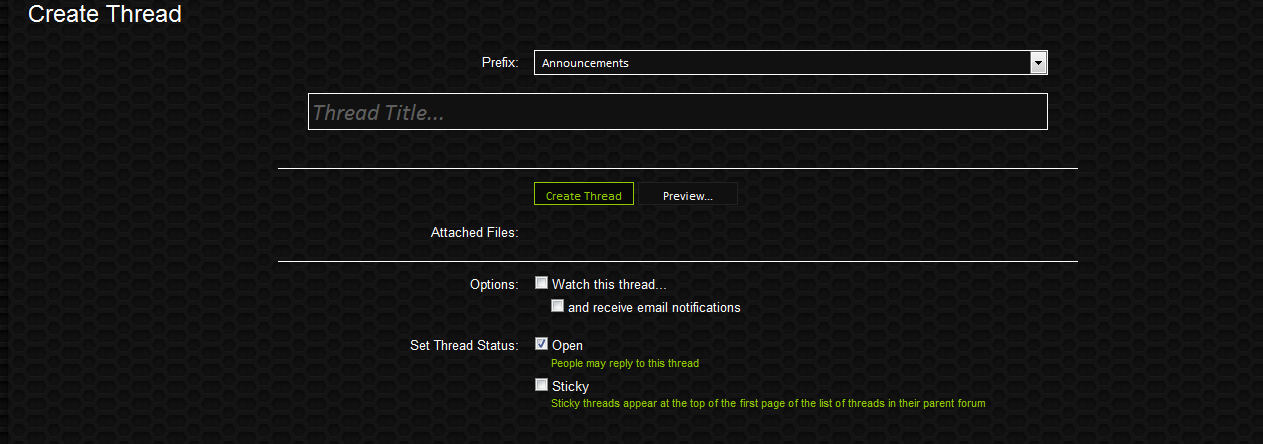The image size is (1263, 444).
Task: Tick the receive email notifications checkbox
Action: click(x=558, y=306)
